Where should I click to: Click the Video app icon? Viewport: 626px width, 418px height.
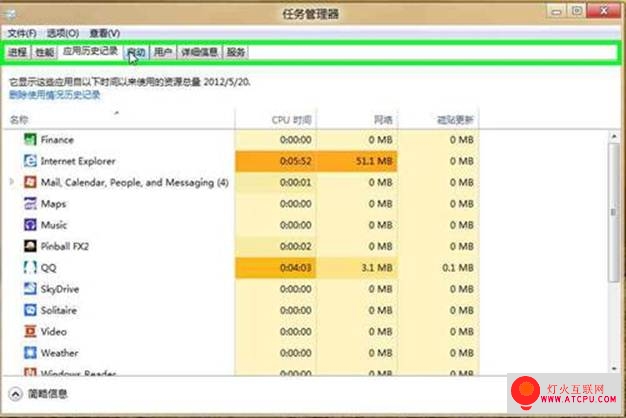pos(30,331)
